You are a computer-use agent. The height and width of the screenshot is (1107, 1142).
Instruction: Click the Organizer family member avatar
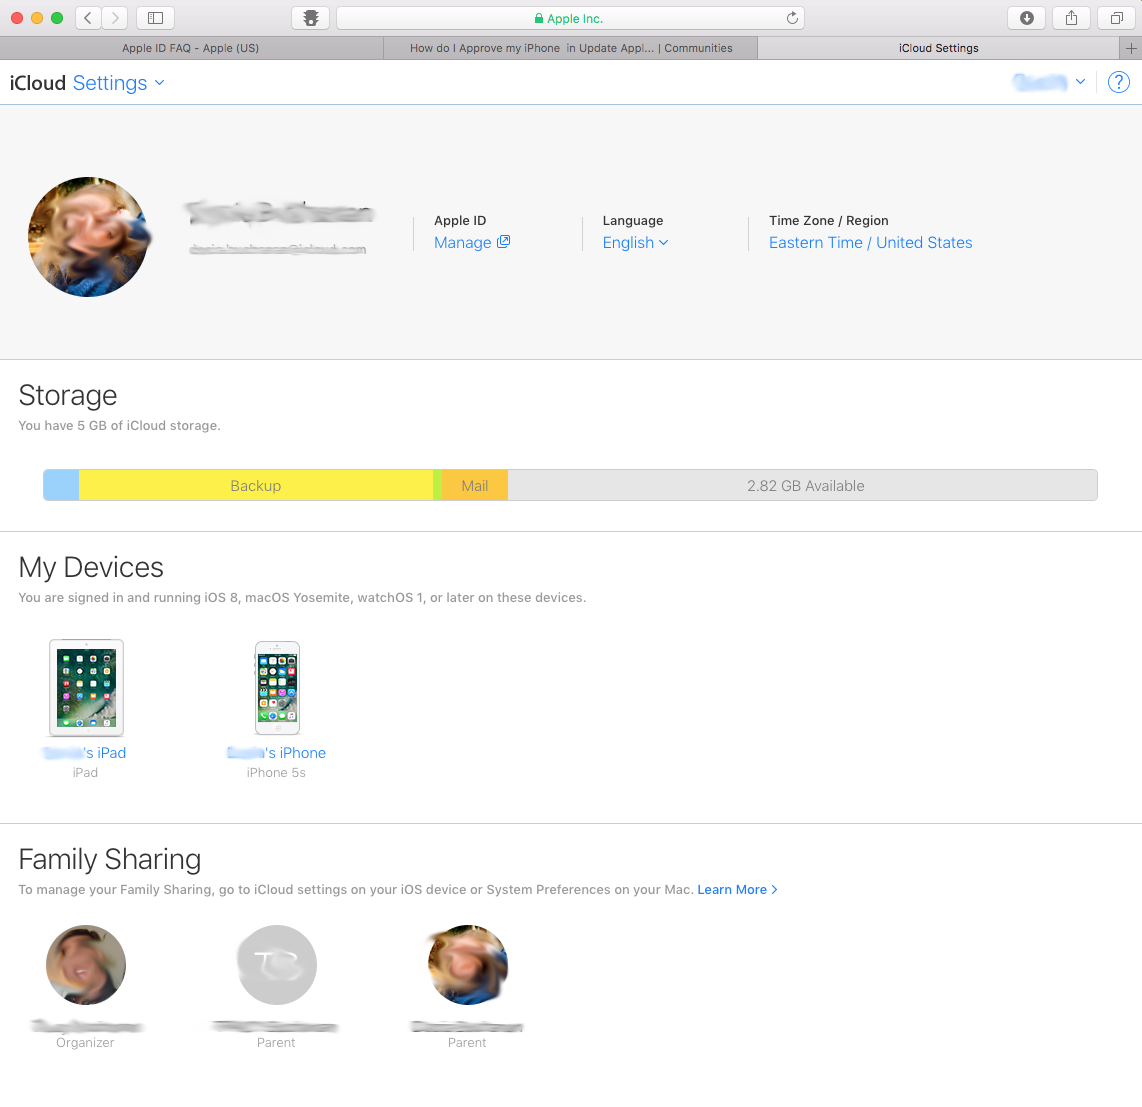pyautogui.click(x=86, y=965)
